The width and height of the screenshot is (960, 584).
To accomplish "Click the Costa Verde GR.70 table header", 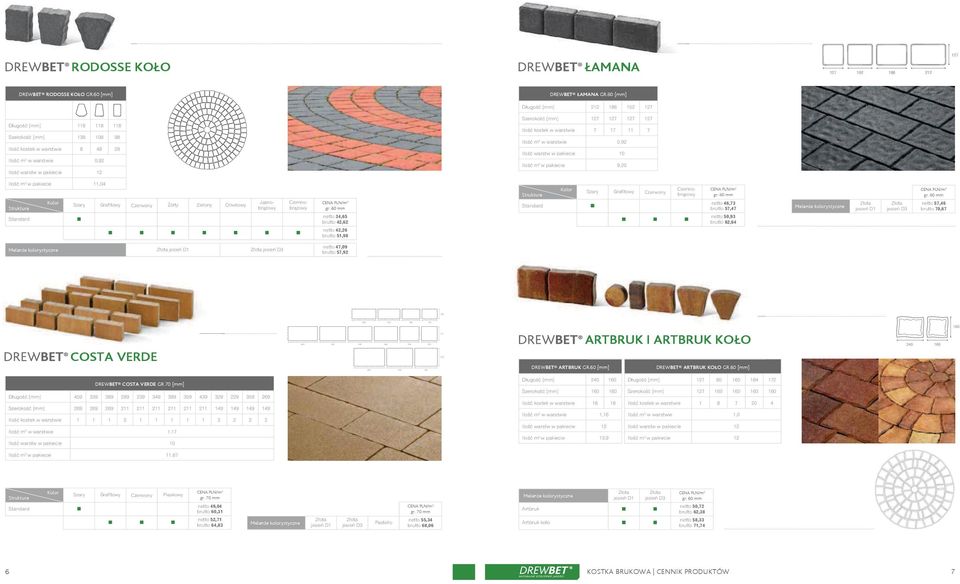I will [x=140, y=384].
